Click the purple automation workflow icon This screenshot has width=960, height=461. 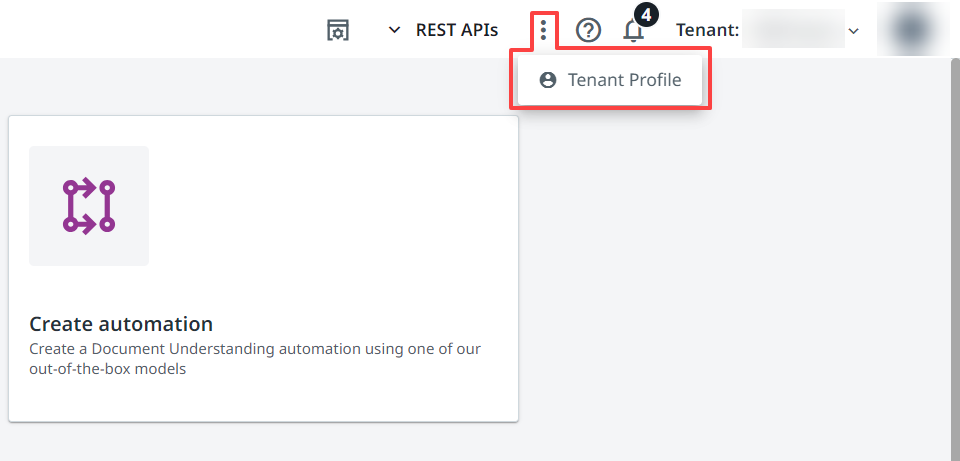(x=89, y=206)
